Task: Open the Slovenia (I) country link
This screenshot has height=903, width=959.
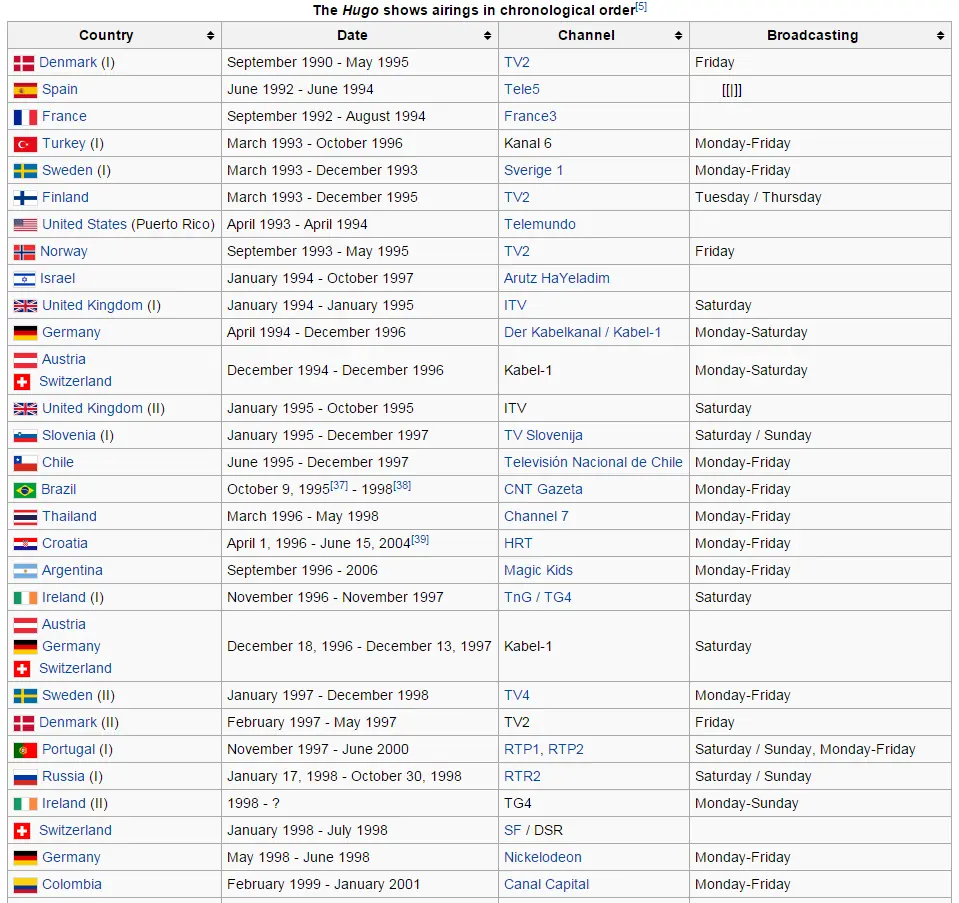Action: (68, 435)
